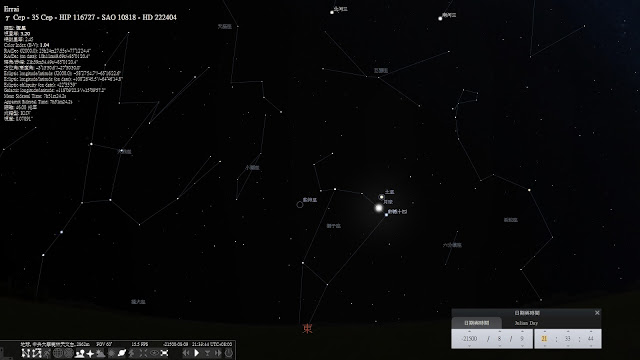Toggle ground landscape display icon
640x360 pixels.
(x=80, y=353)
